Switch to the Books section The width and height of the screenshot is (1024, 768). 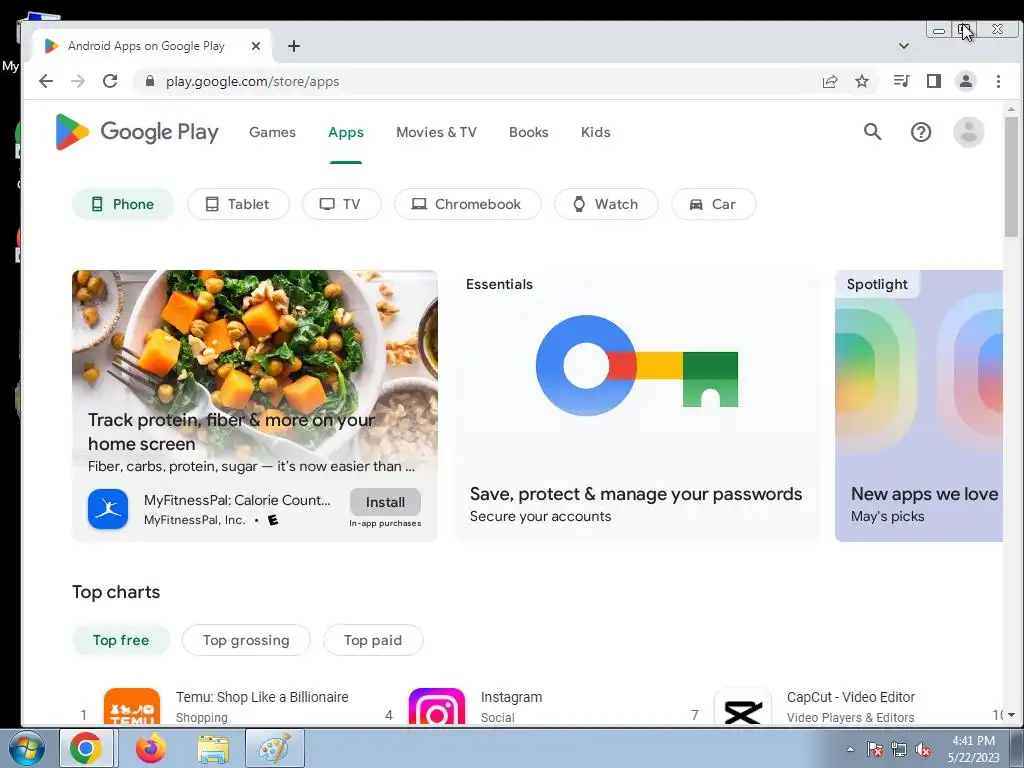tap(528, 132)
